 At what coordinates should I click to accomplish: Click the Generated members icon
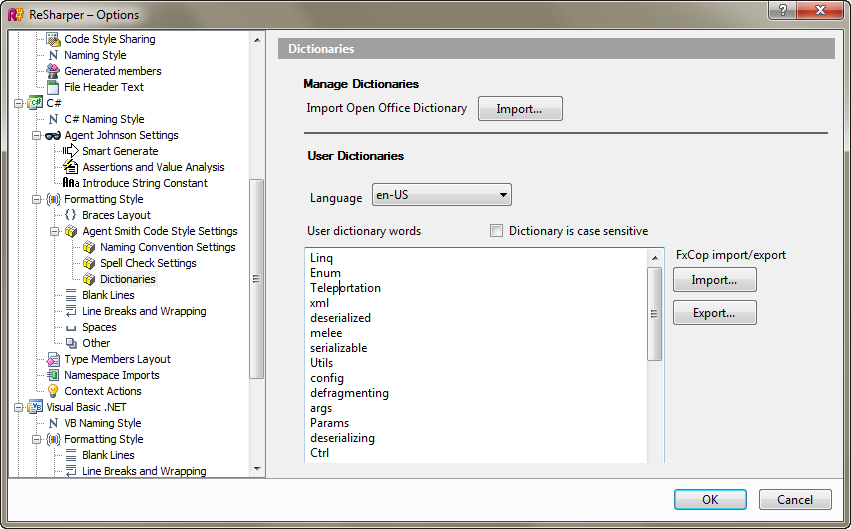[x=53, y=71]
